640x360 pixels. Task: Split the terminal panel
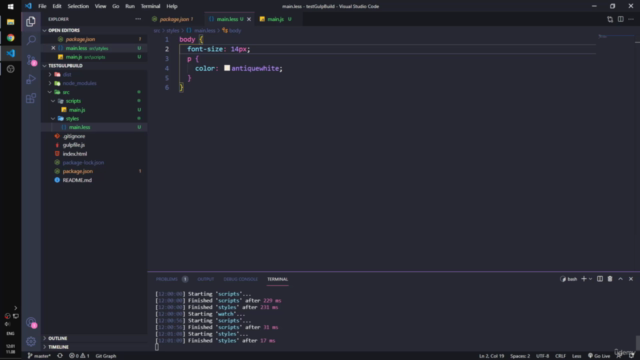pos(600,279)
